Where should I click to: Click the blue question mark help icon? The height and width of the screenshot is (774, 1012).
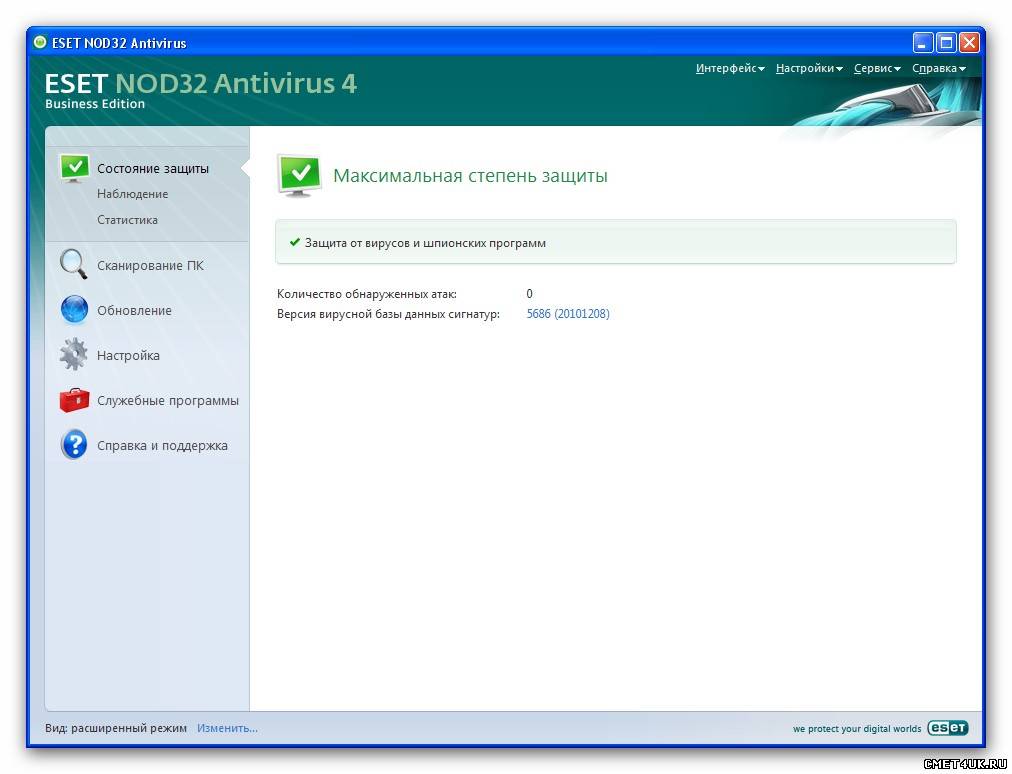74,445
